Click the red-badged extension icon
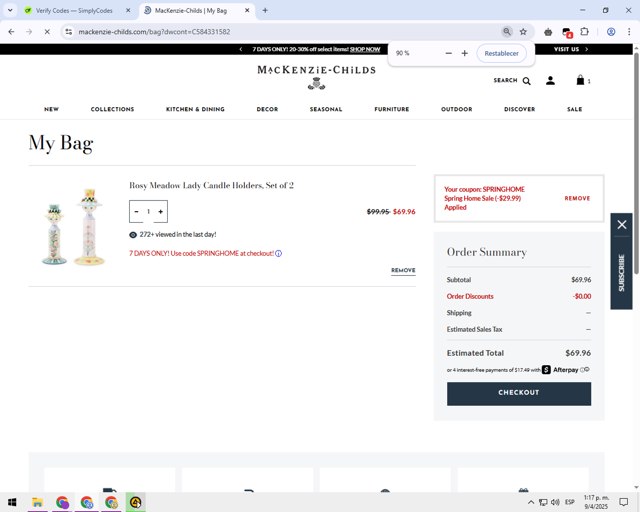Screen dimensions: 640x512 (567, 32)
